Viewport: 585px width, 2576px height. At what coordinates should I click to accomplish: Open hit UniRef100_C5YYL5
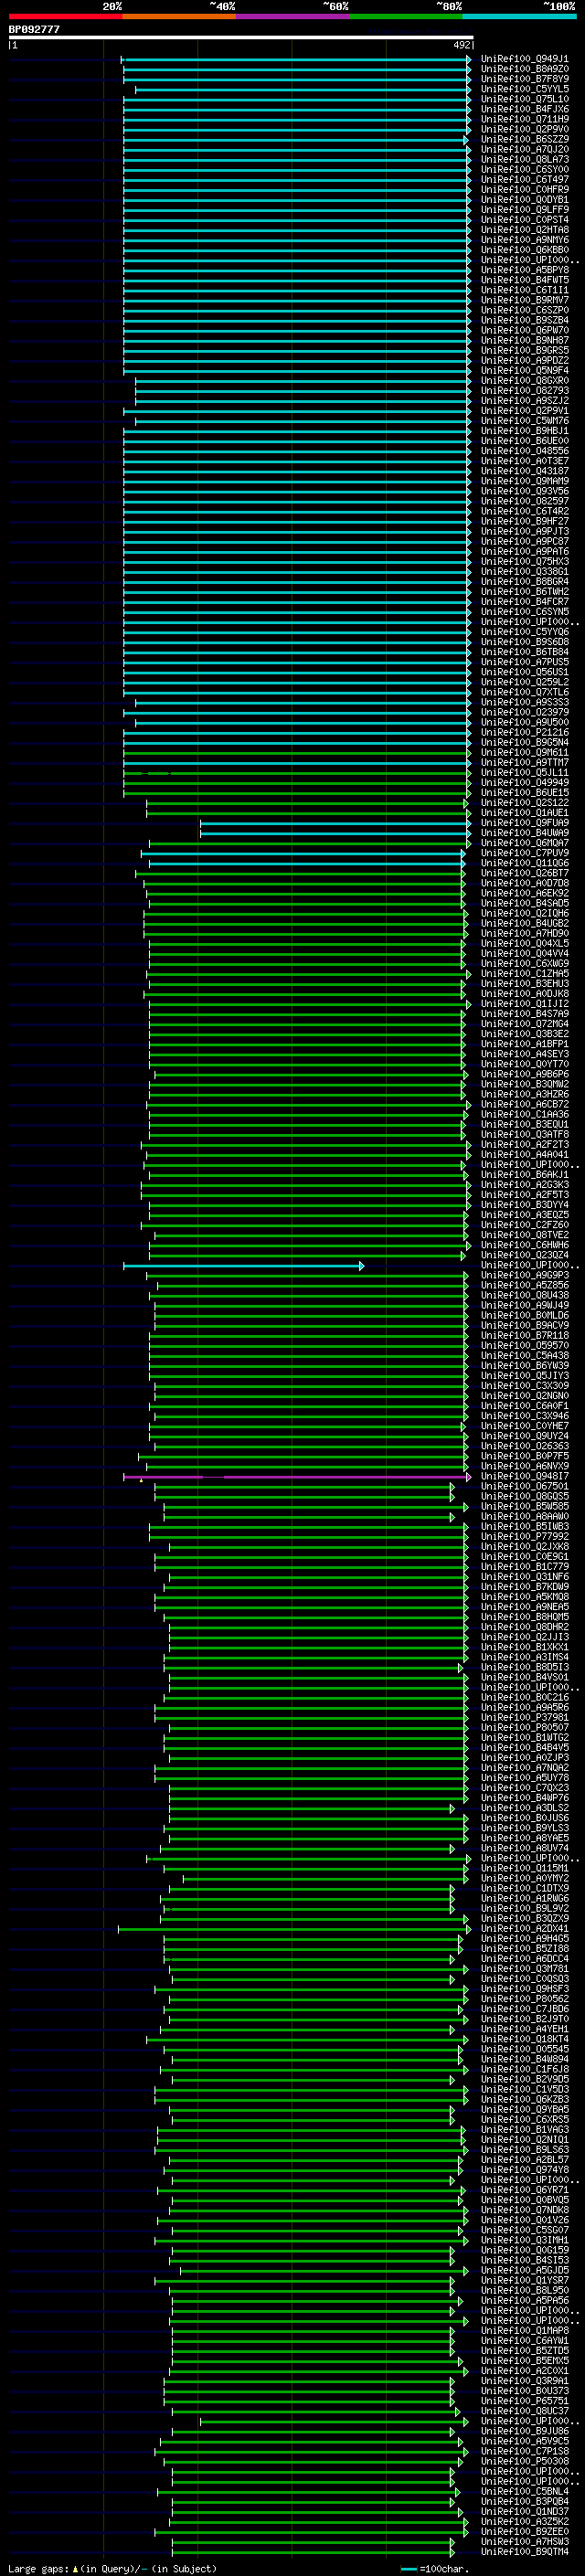click(525, 89)
